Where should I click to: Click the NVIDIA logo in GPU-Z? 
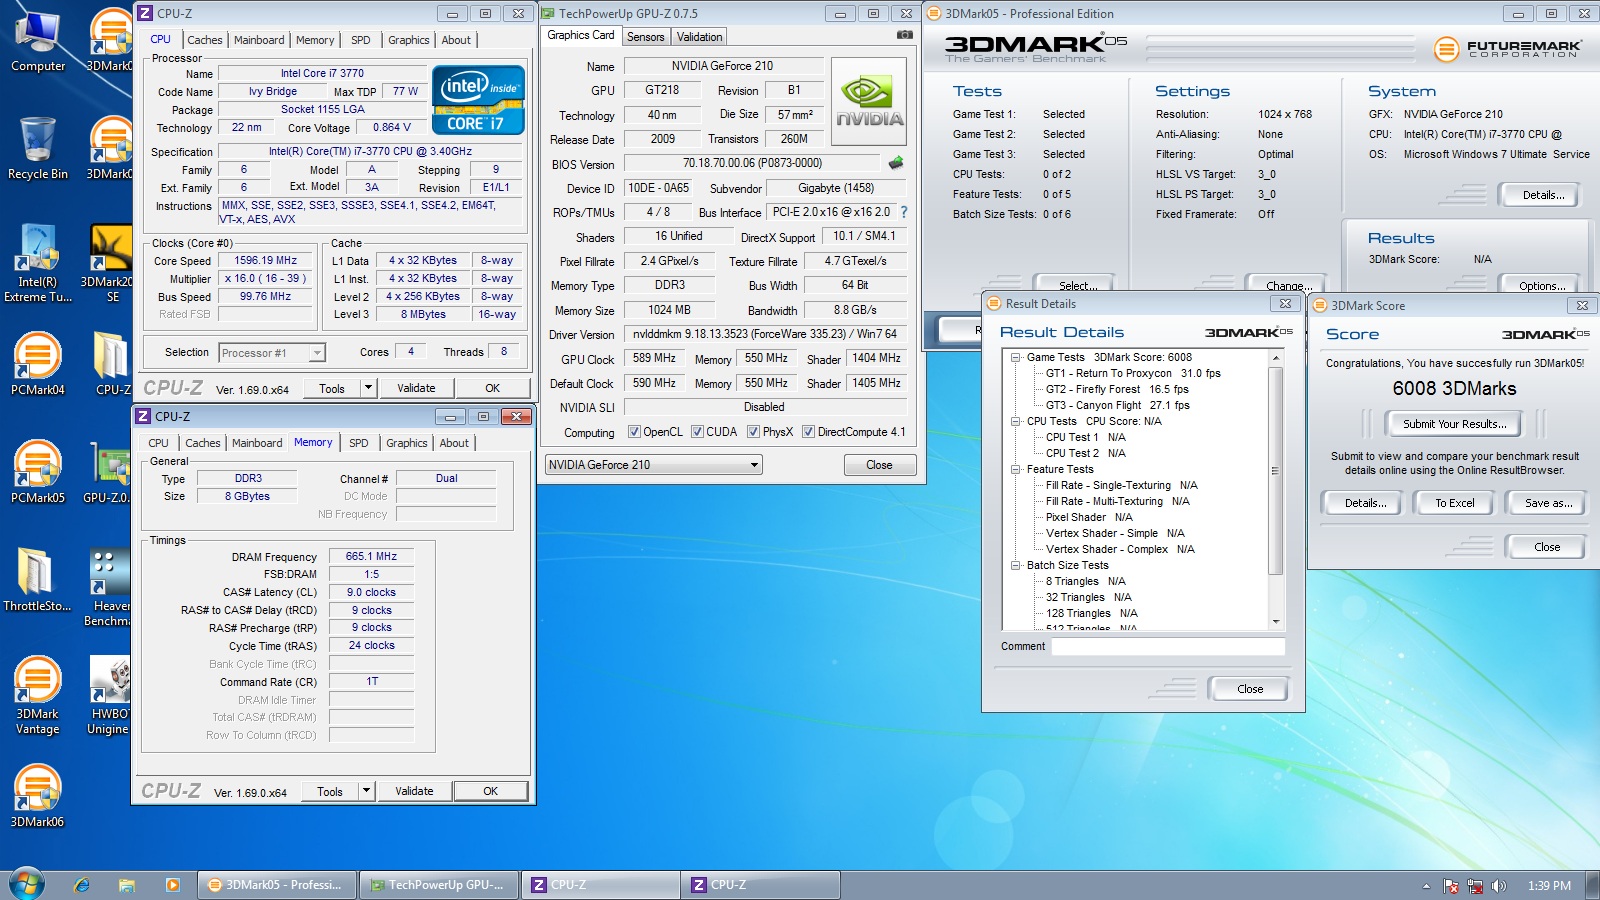pyautogui.click(x=869, y=101)
